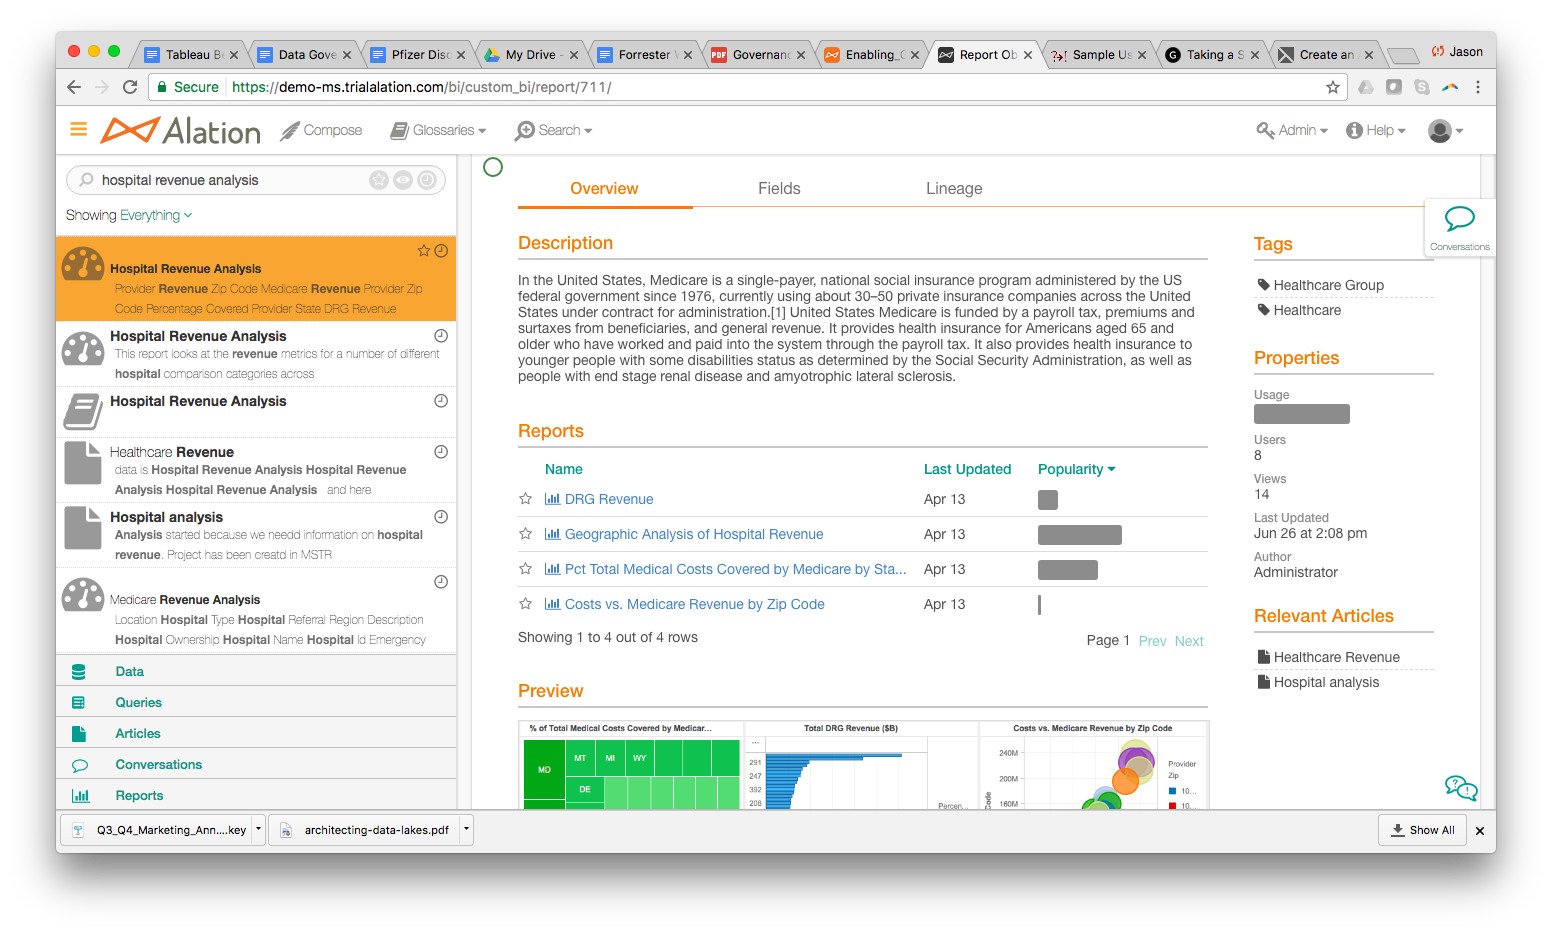Image resolution: width=1552 pixels, height=933 pixels.
Task: Click the browser reload icon
Action: (x=130, y=87)
